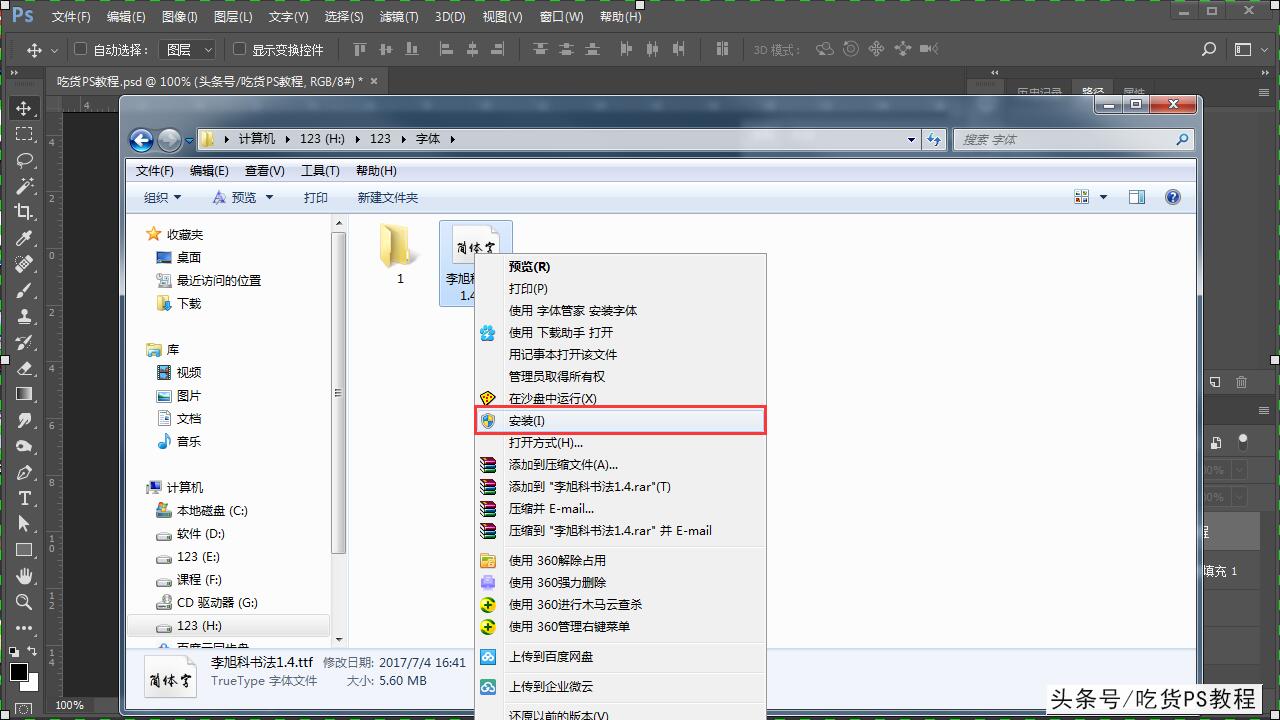
Task: Select the Path Selection tool
Action: point(24,524)
